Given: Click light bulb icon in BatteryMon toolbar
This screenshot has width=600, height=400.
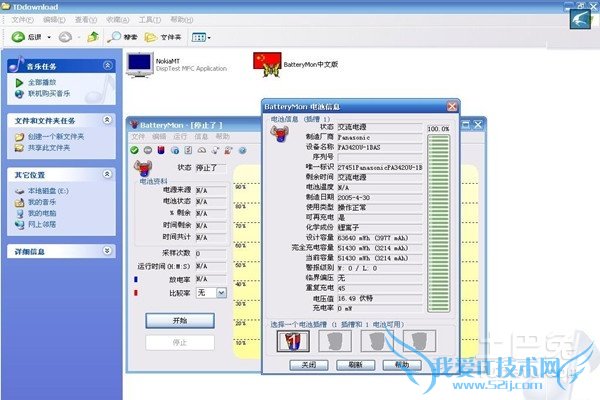Looking at the screenshot, I should coord(215,150).
